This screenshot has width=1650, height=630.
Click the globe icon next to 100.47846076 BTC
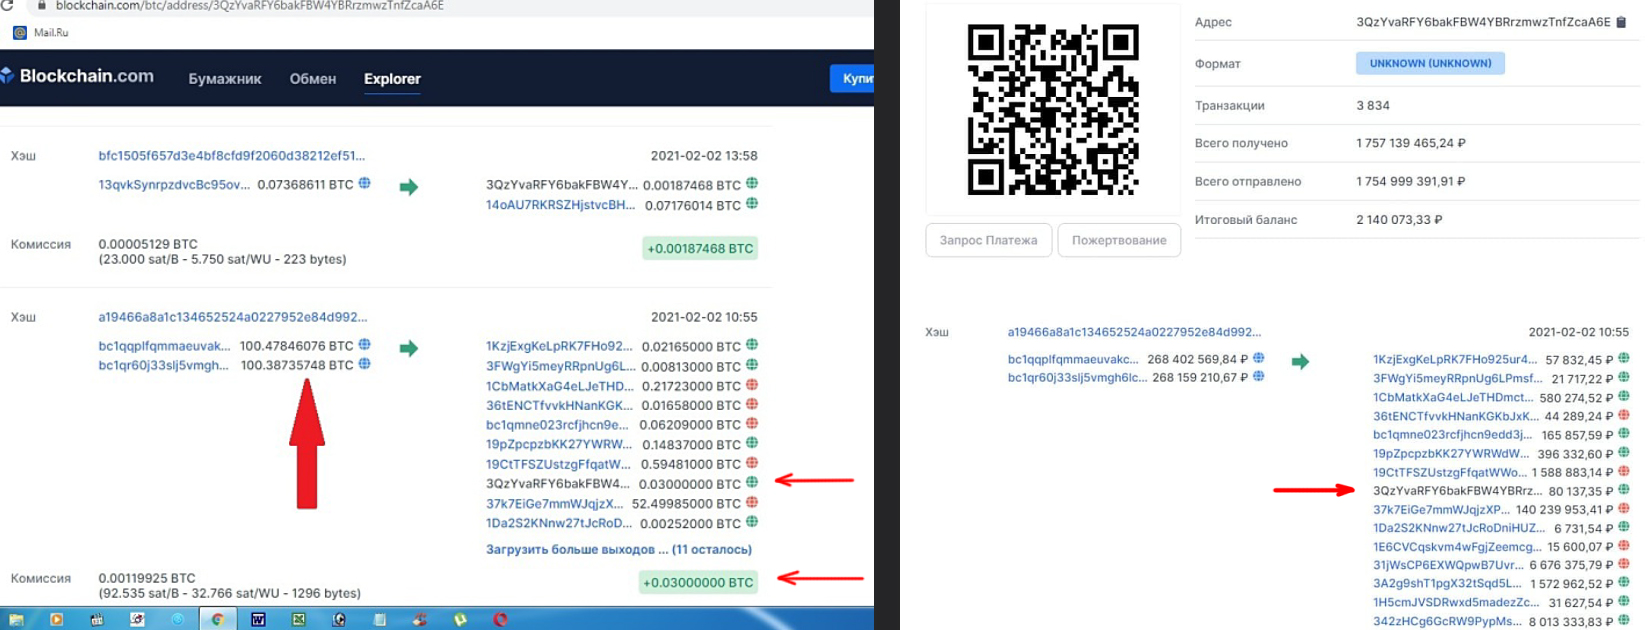point(365,345)
